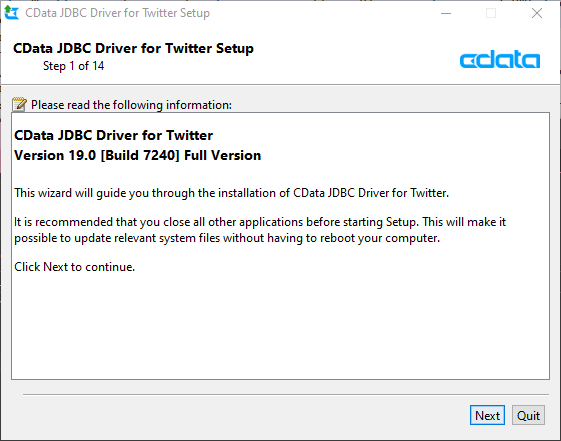Click "CData JDBC Driver for Twitter" heading in textbox

[x=113, y=135]
